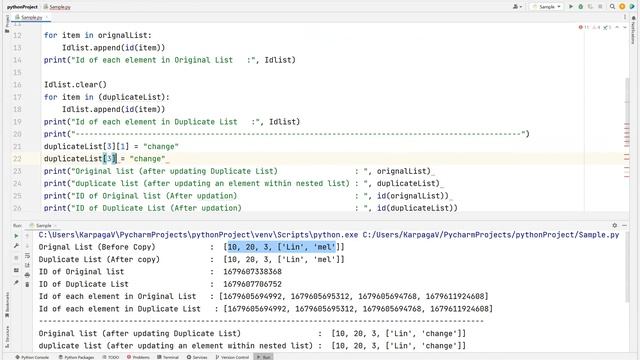This screenshot has width=640, height=360.
Task: Click the JetBrains toolbox icon at top right
Action: pyautogui.click(x=632, y=7)
